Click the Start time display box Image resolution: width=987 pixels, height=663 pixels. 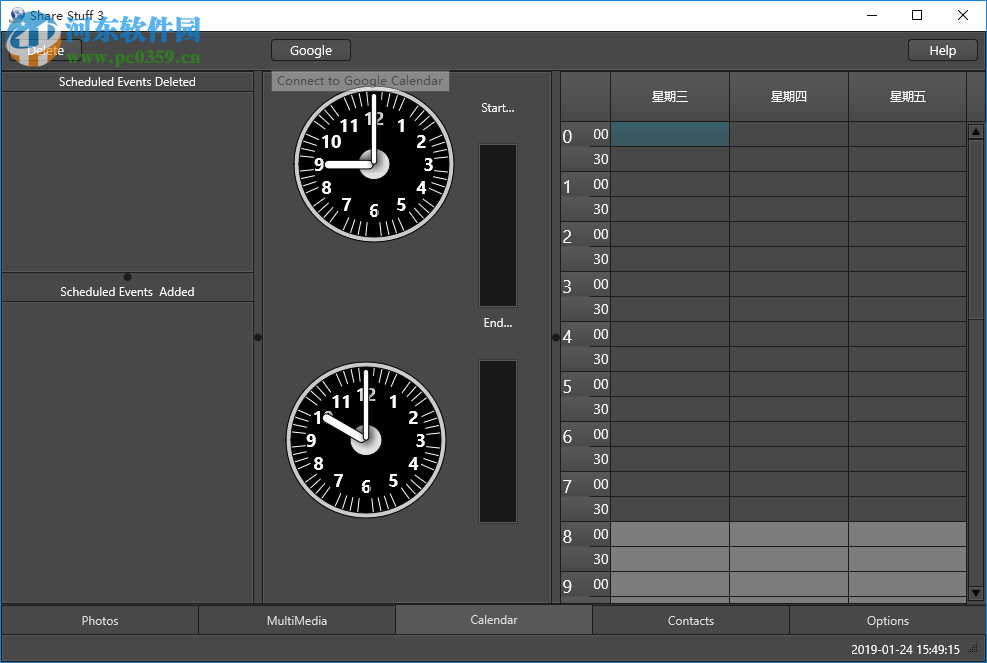[498, 225]
